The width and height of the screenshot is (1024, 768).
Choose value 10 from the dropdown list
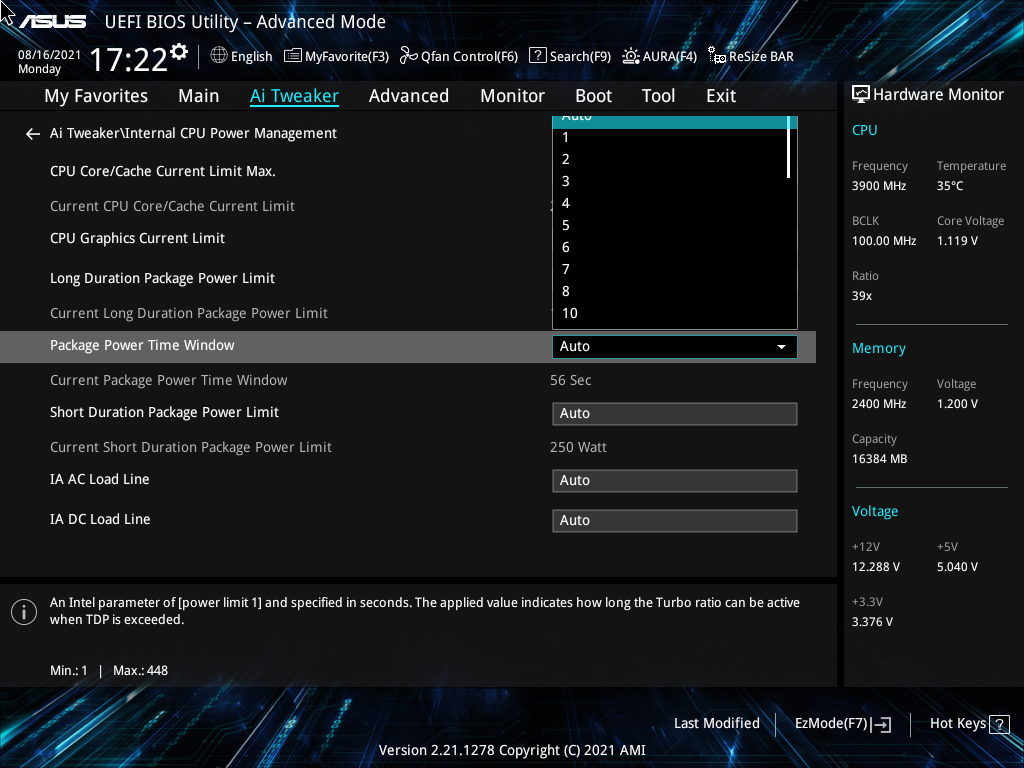[x=671, y=314]
